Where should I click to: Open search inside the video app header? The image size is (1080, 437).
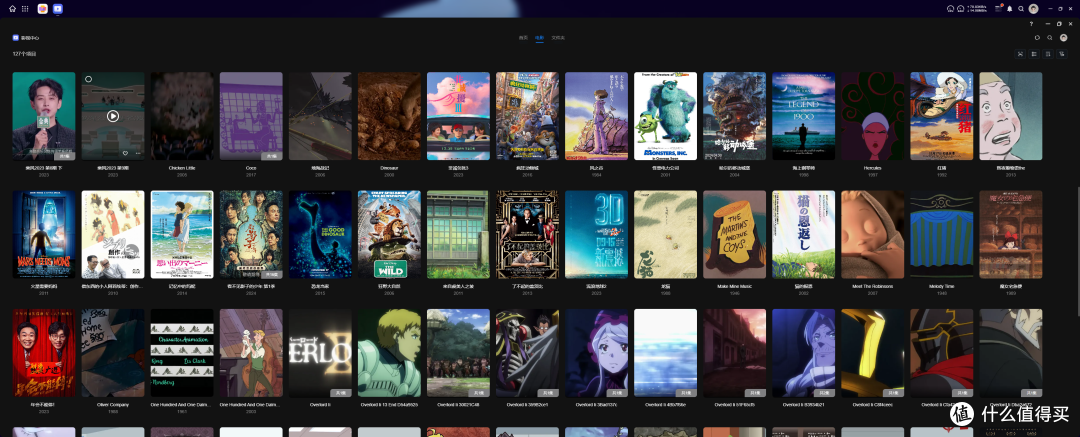1050,38
